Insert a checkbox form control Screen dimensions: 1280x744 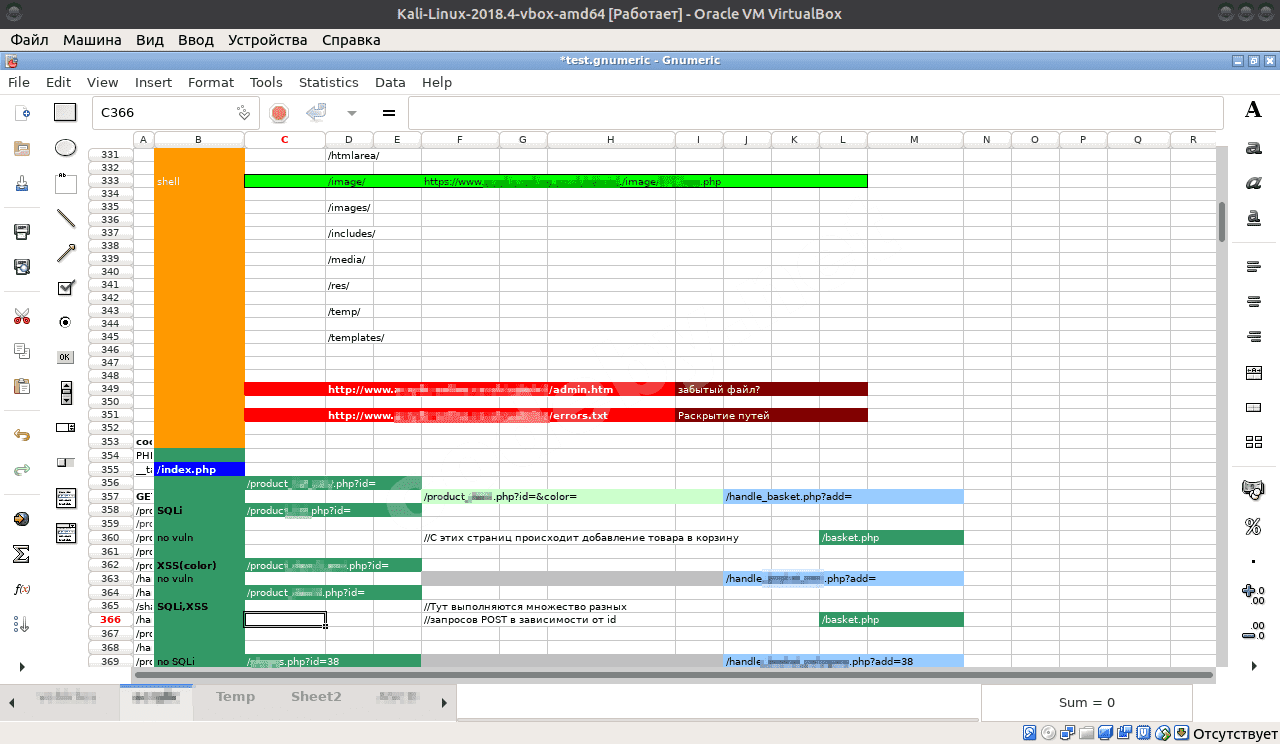pyautogui.click(x=65, y=288)
